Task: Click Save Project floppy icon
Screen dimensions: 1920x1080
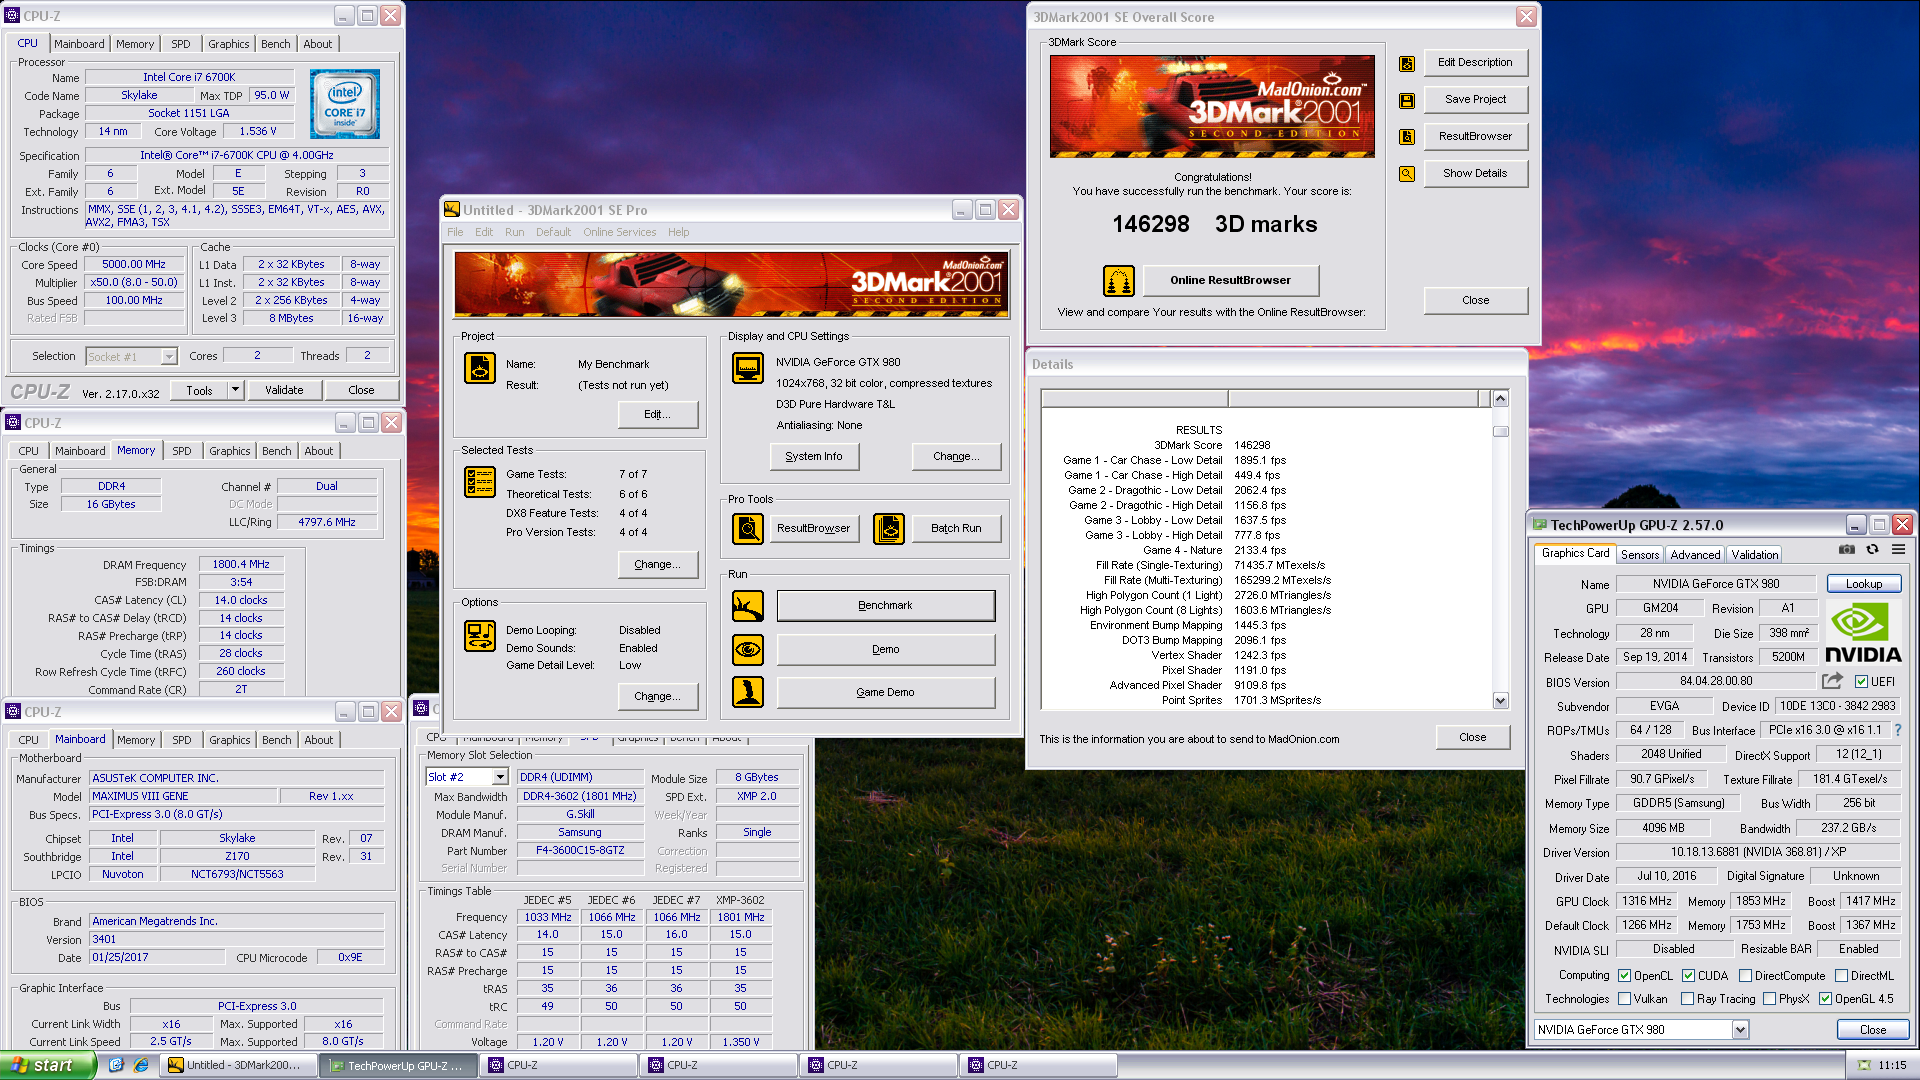Action: click(1407, 100)
